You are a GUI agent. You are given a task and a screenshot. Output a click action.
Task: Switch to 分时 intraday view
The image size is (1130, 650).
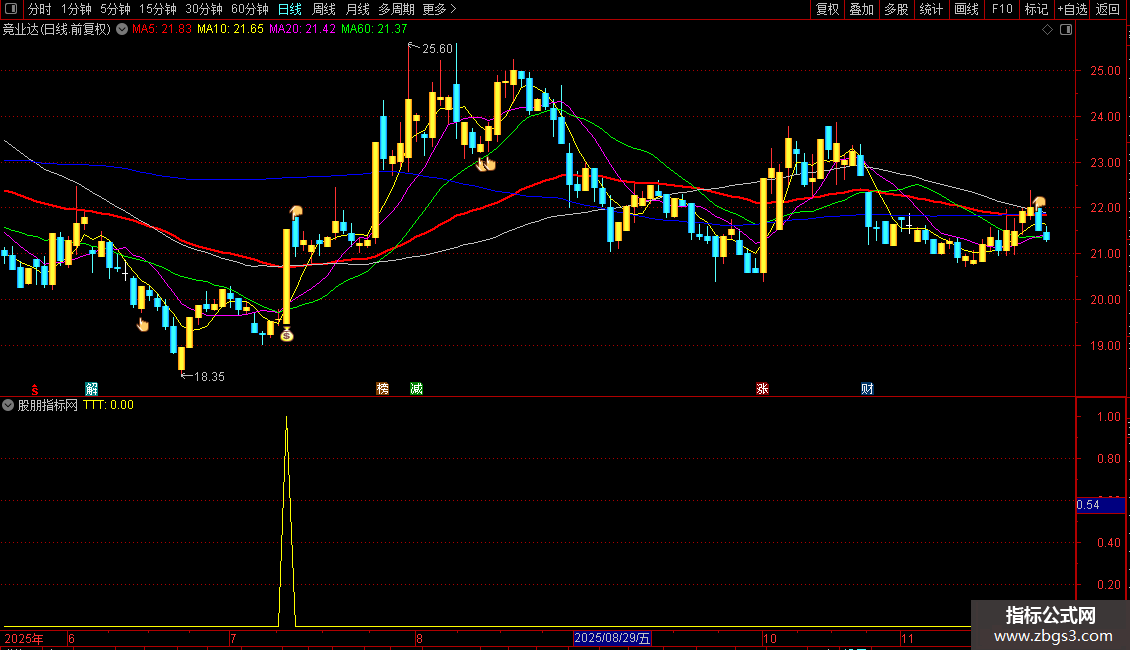[x=40, y=9]
